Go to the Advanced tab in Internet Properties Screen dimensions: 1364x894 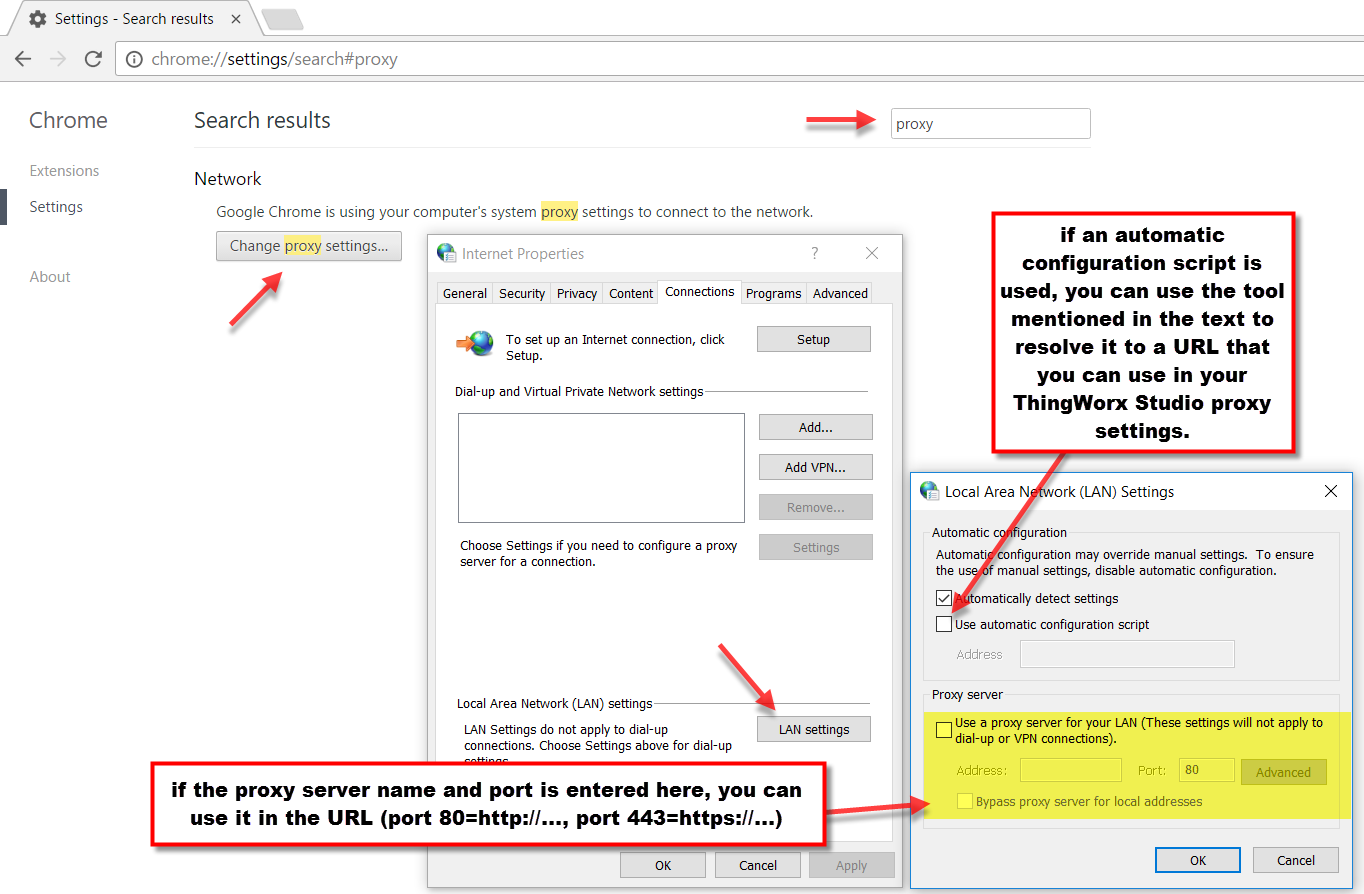coord(840,293)
